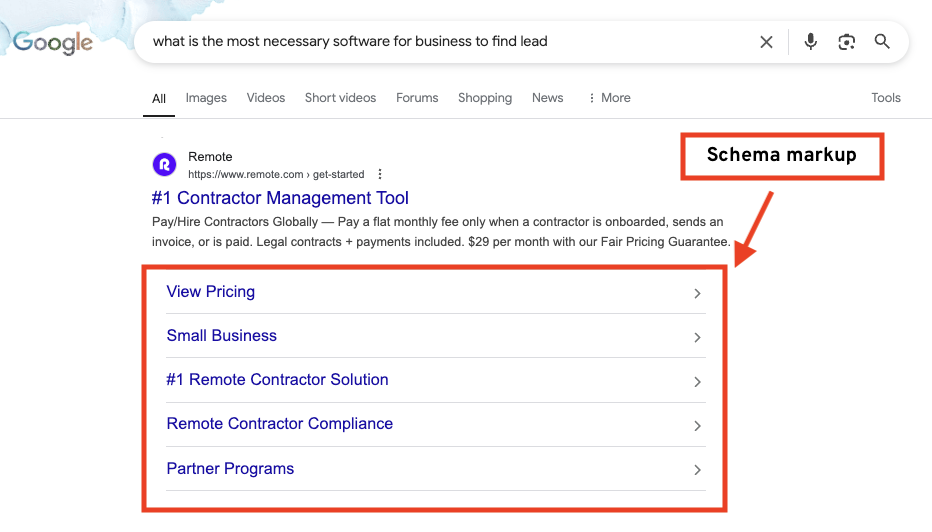Open the Partner Programs sitelink
Image resolution: width=932 pixels, height=532 pixels.
pos(230,469)
